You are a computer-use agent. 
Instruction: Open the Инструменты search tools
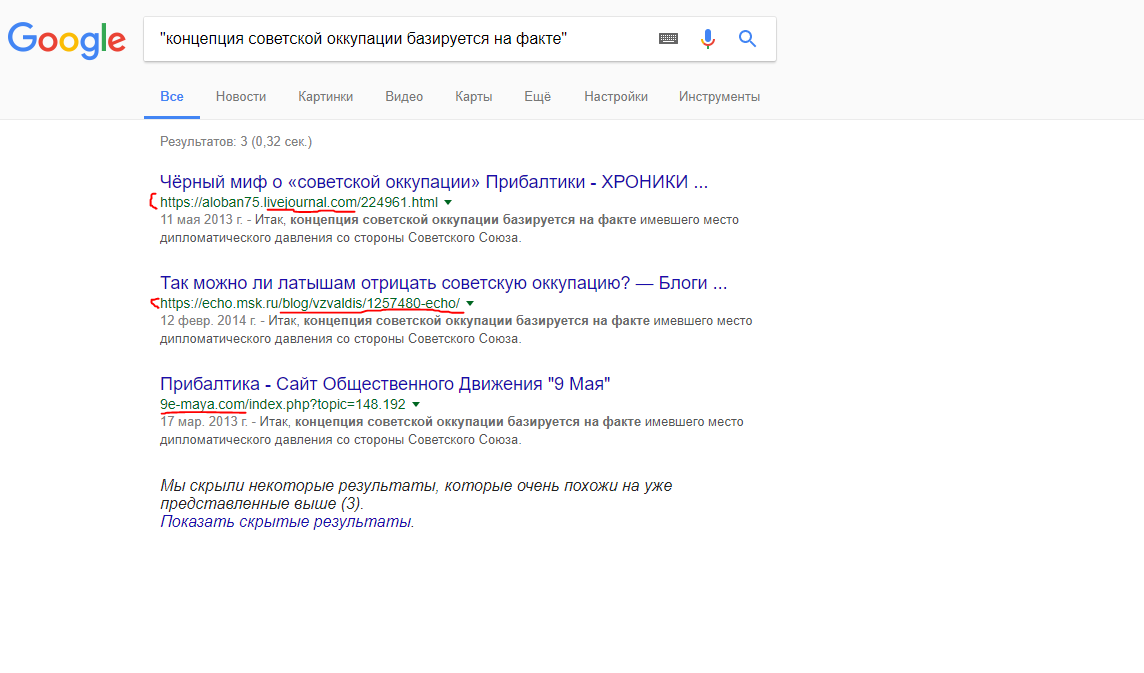click(719, 96)
